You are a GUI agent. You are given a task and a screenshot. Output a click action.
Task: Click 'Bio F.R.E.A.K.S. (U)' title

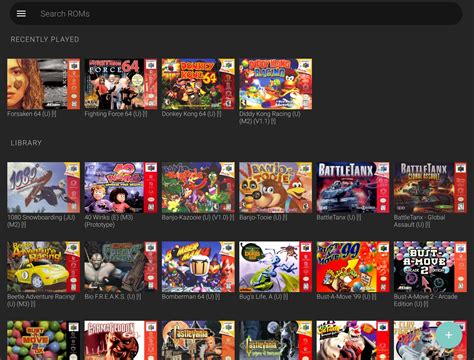[x=113, y=297]
